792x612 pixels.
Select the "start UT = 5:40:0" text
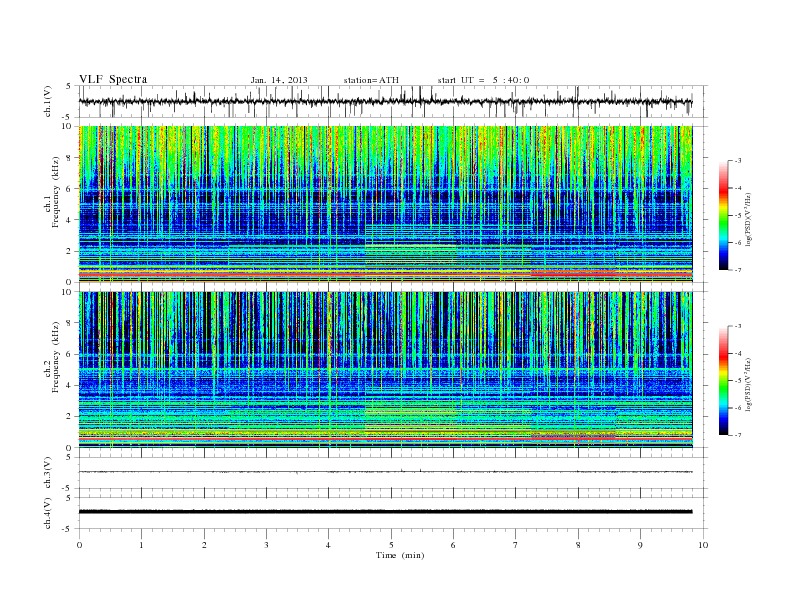pyautogui.click(x=483, y=80)
